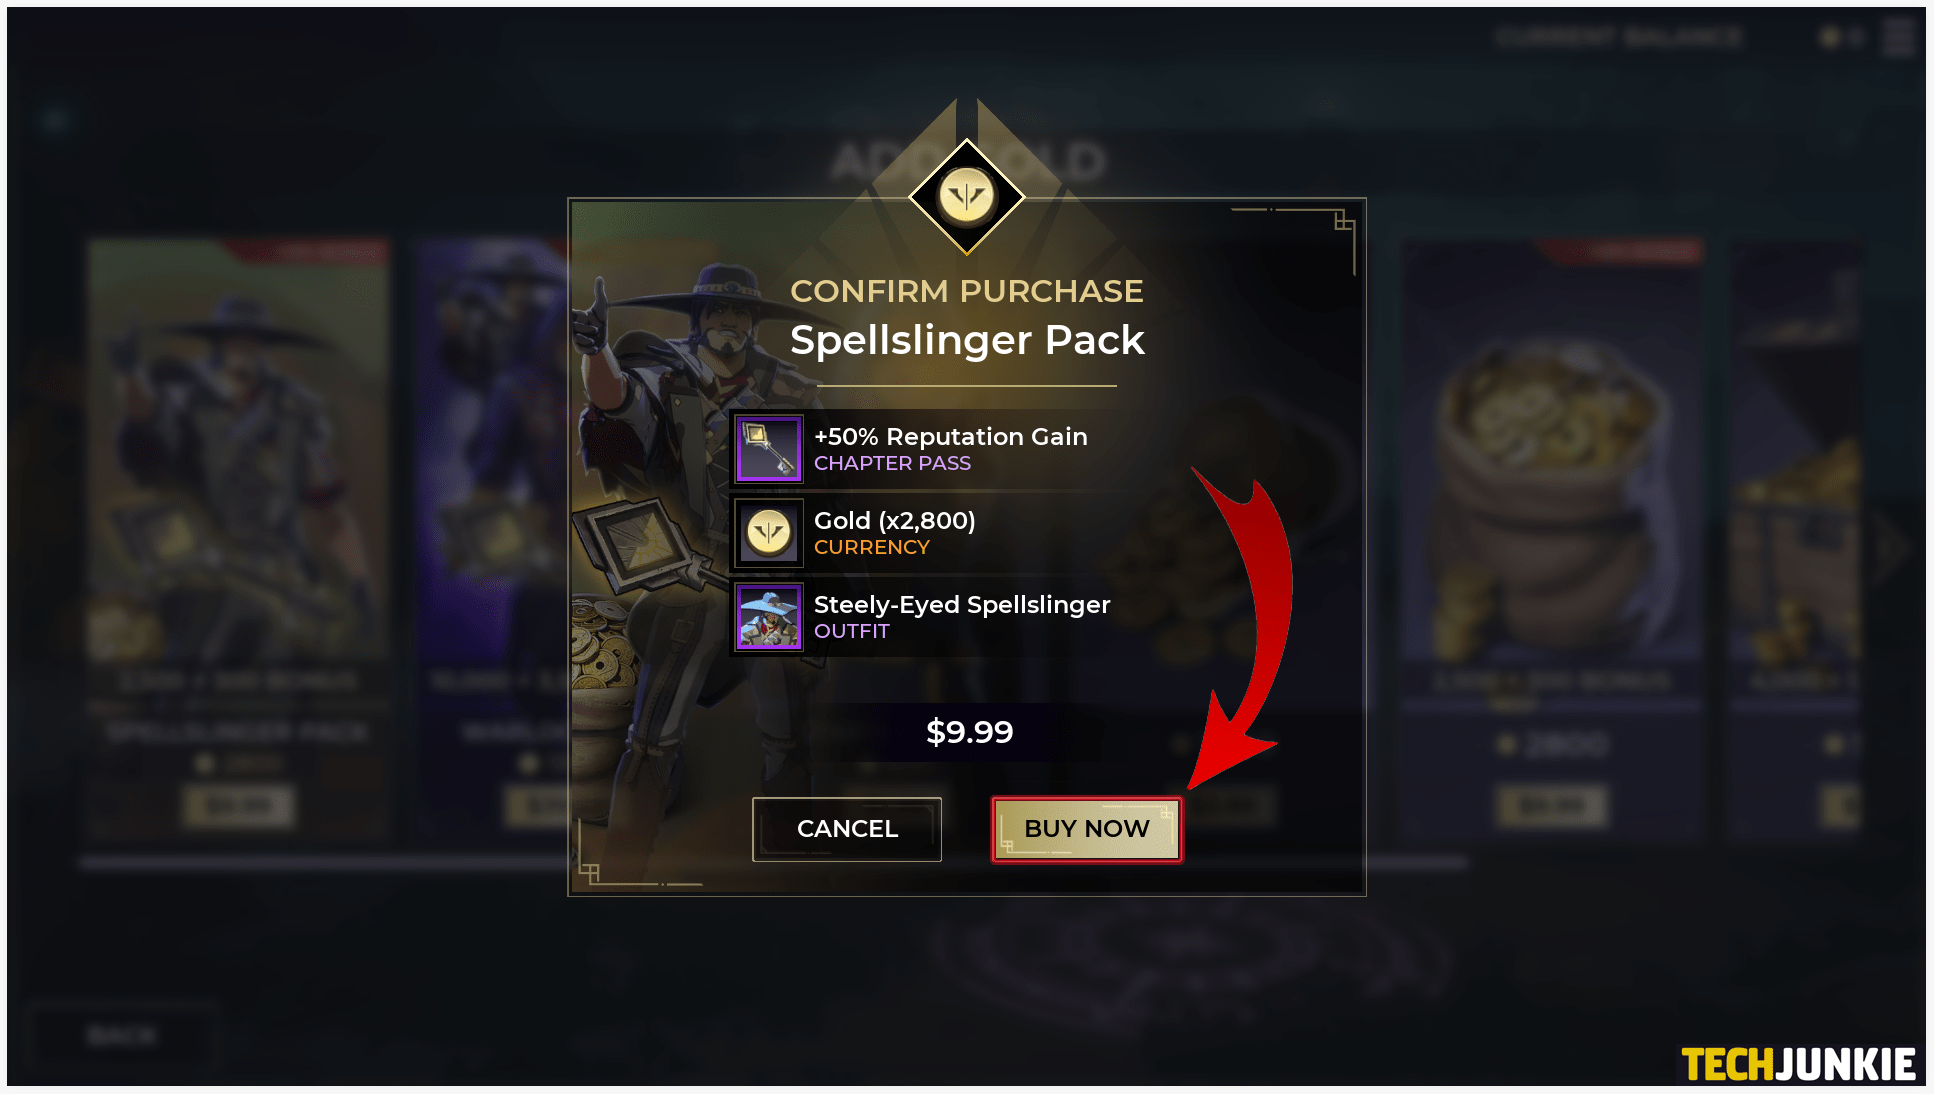1934x1094 pixels.
Task: Click the Gold currency coin icon
Action: click(x=769, y=532)
